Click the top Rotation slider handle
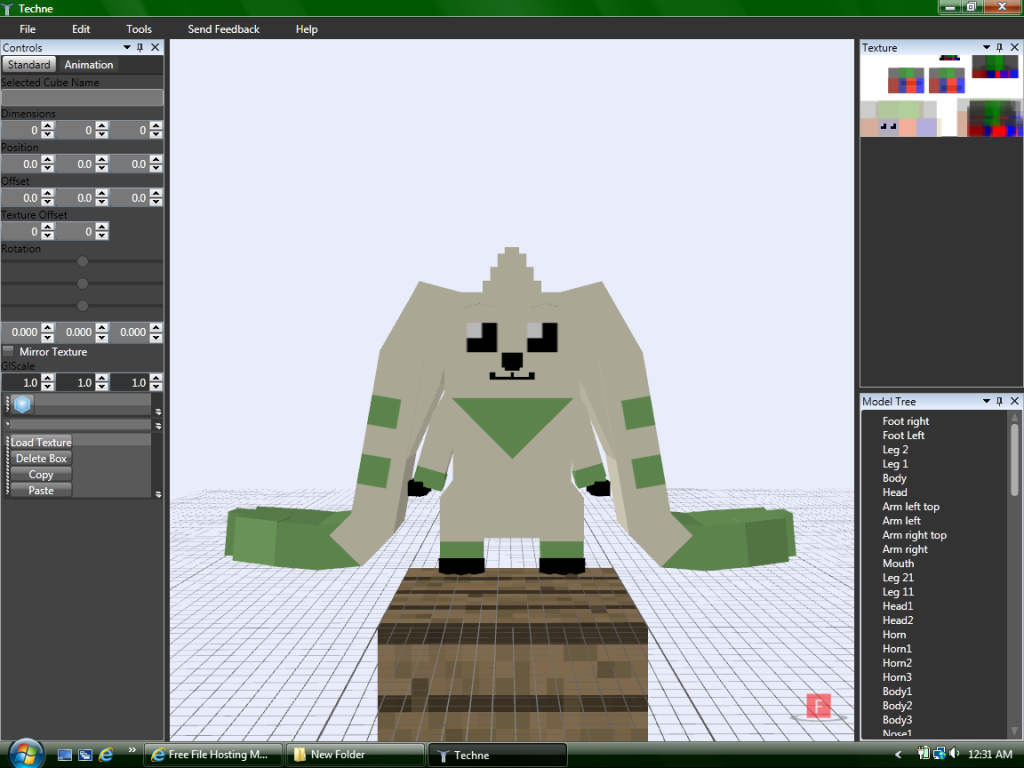The height and width of the screenshot is (768, 1024). [82, 261]
